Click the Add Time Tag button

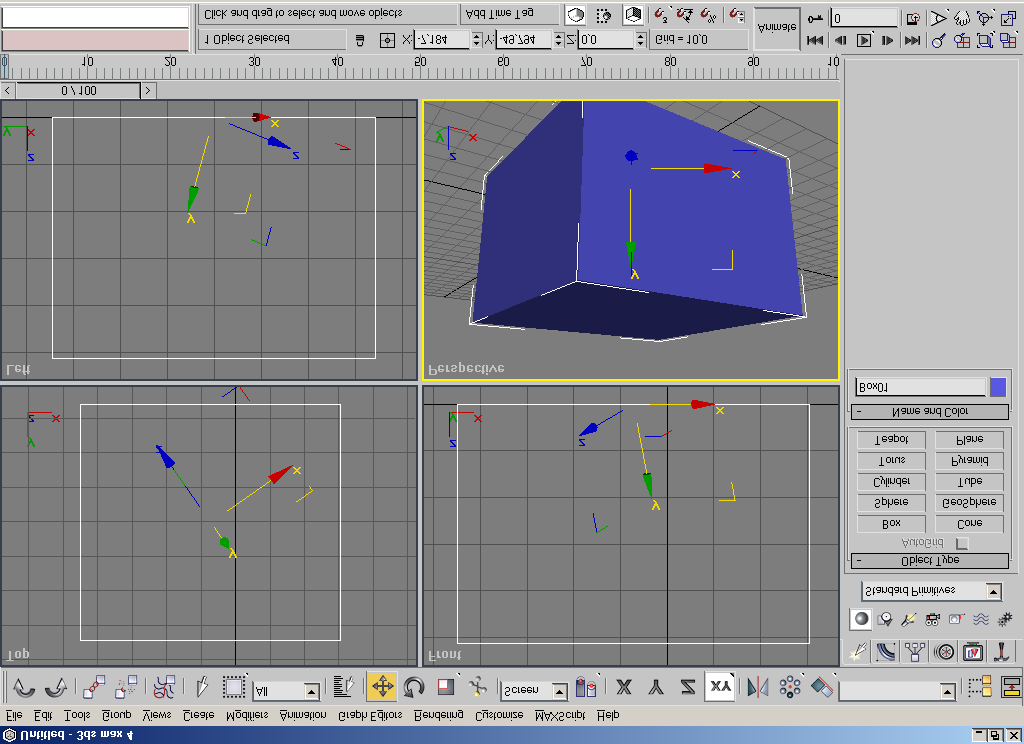pyautogui.click(x=510, y=14)
